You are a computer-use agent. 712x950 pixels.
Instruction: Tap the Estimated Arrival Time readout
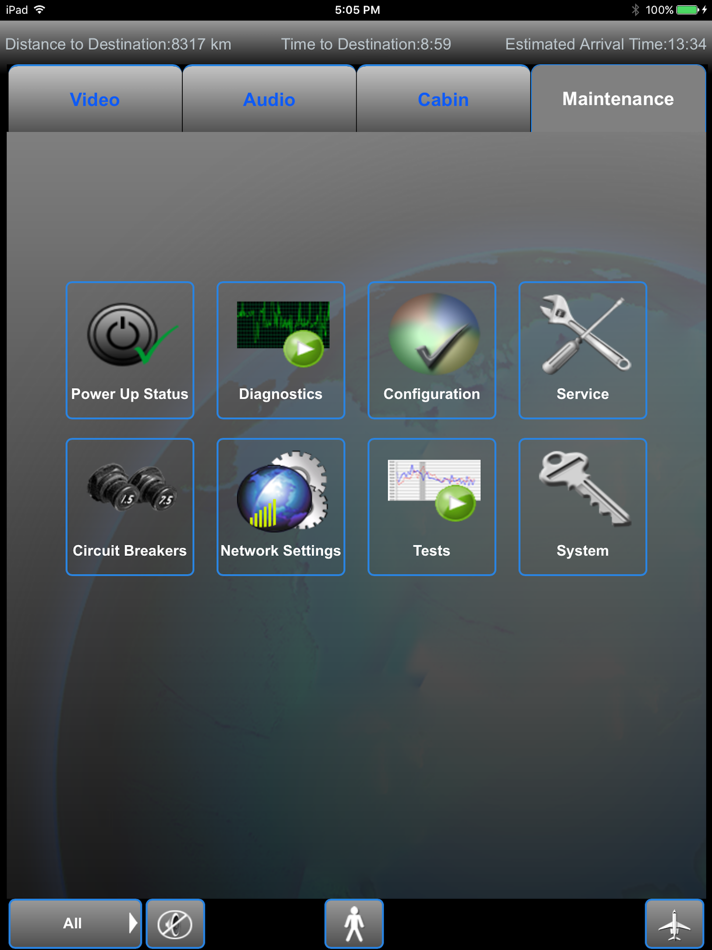pos(605,44)
